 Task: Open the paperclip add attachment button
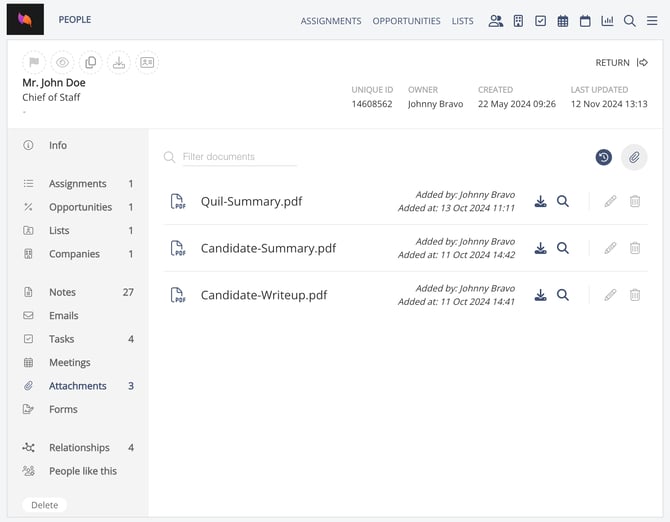[634, 157]
